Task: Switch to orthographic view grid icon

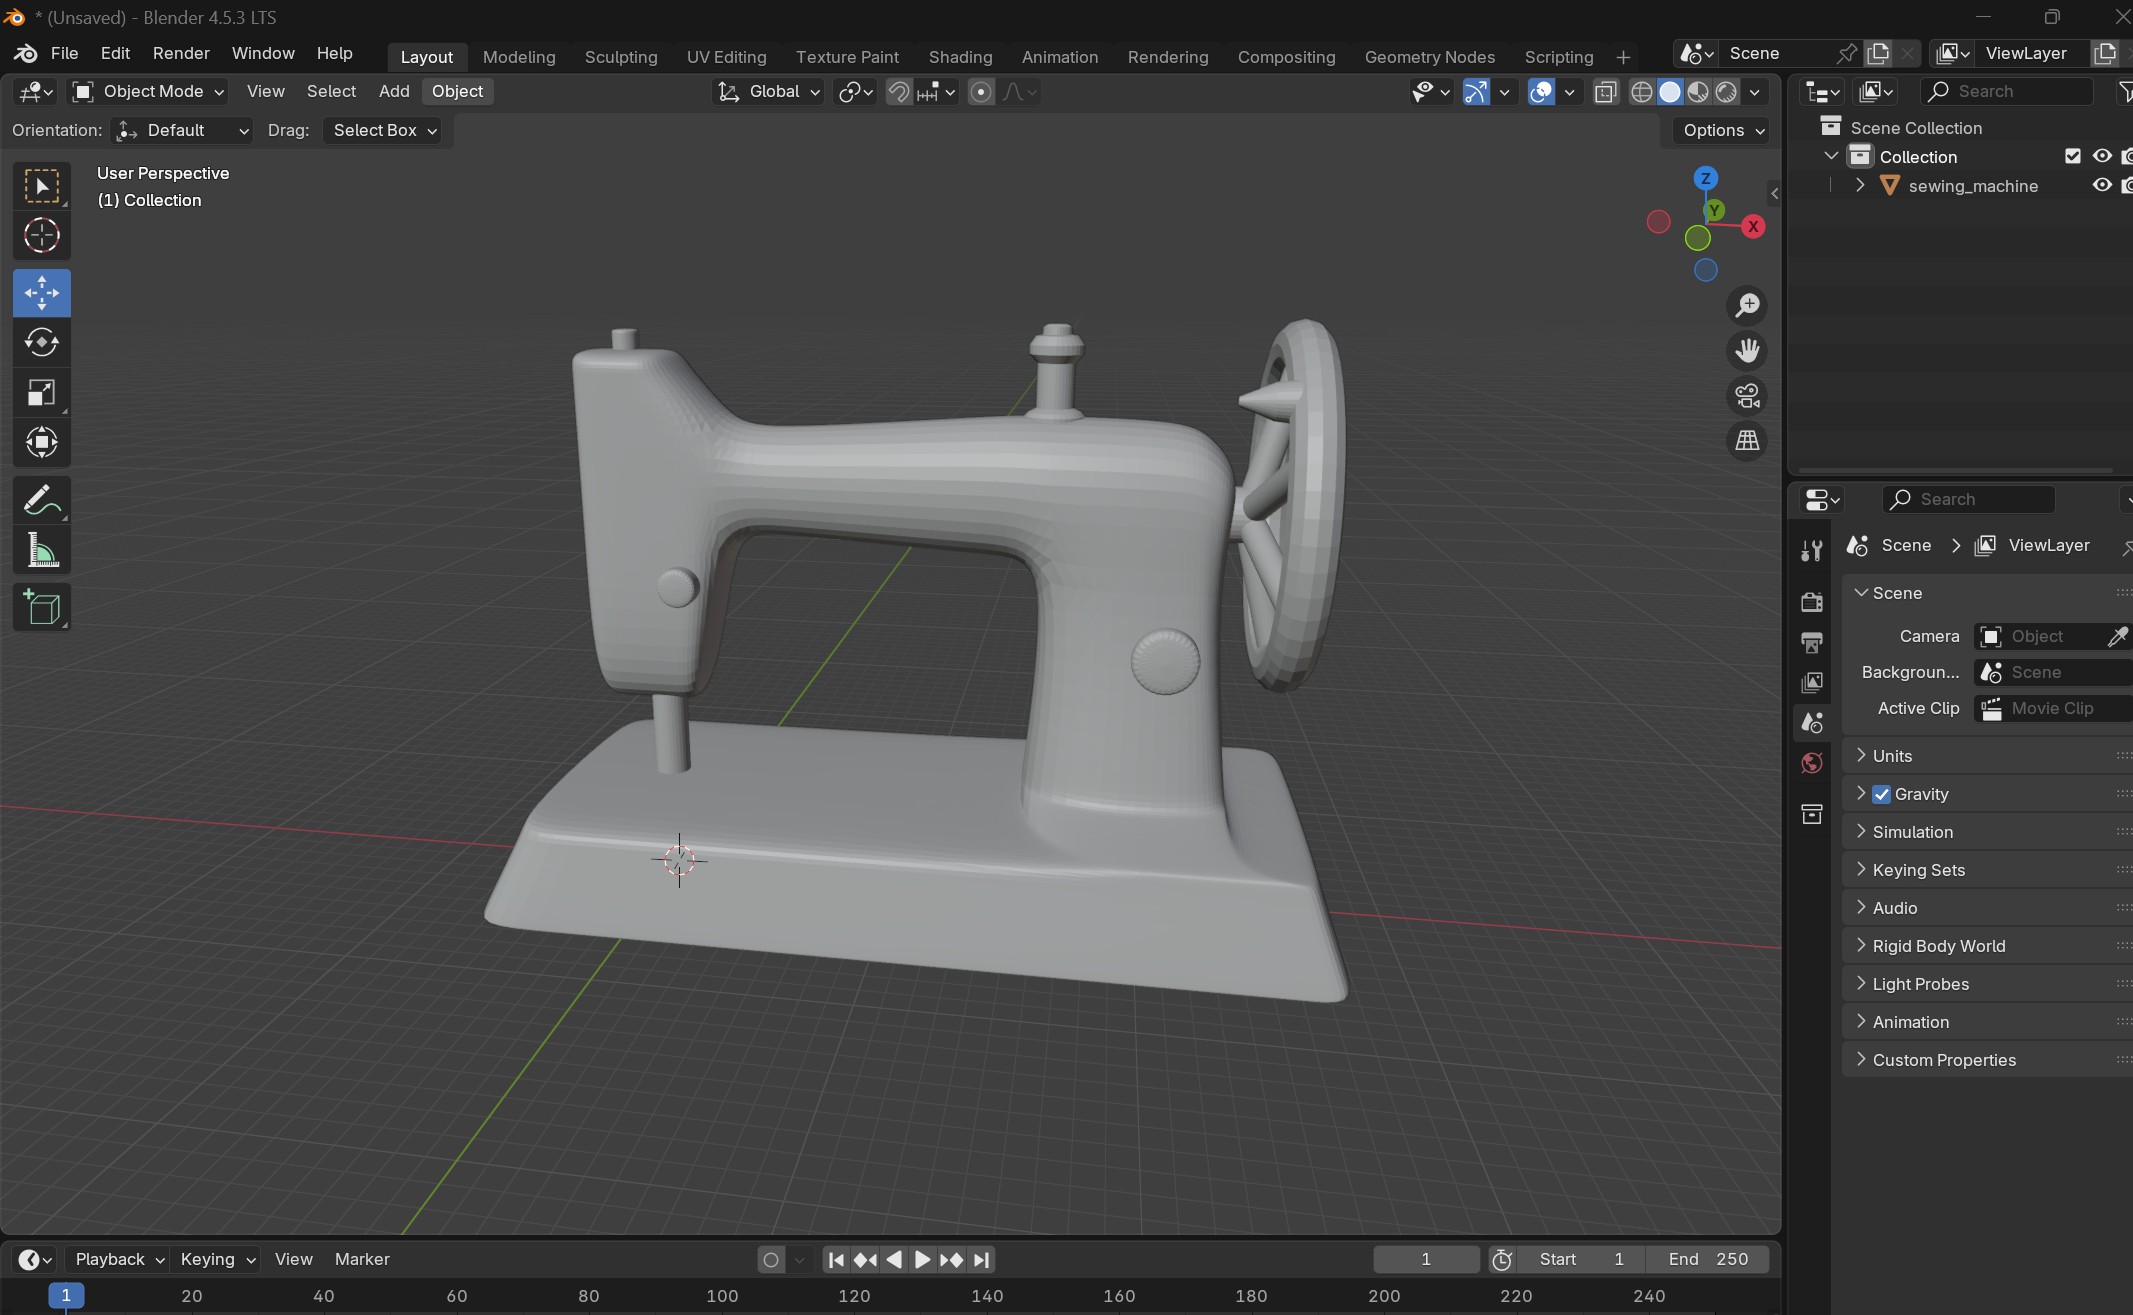Action: coord(1747,441)
